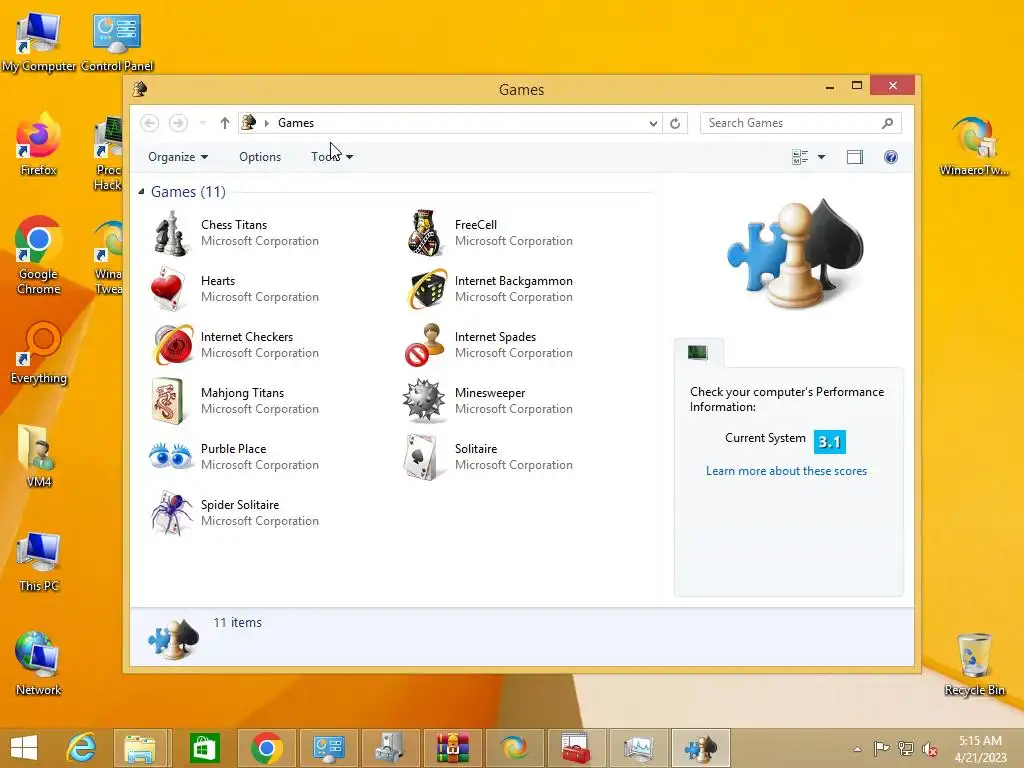Click Learn more about these scores
Screen dimensions: 1024x768
[x=786, y=471]
